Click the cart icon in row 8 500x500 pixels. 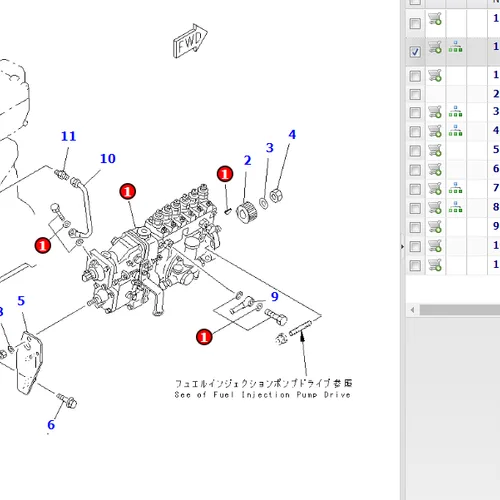point(435,208)
